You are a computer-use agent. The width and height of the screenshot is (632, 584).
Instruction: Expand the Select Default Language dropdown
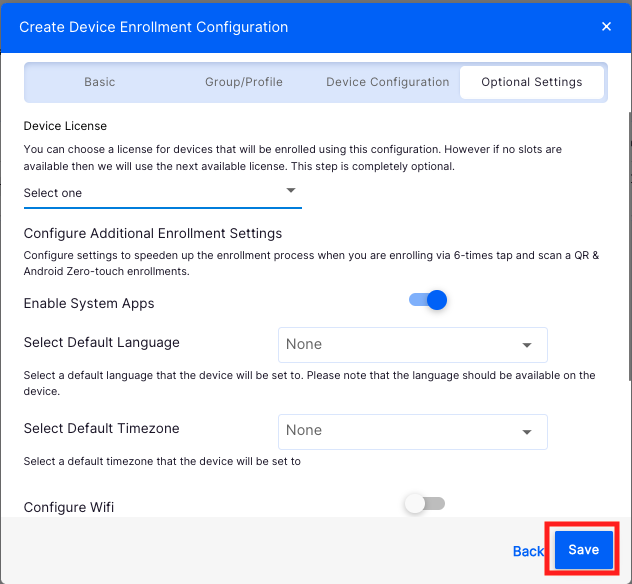413,345
